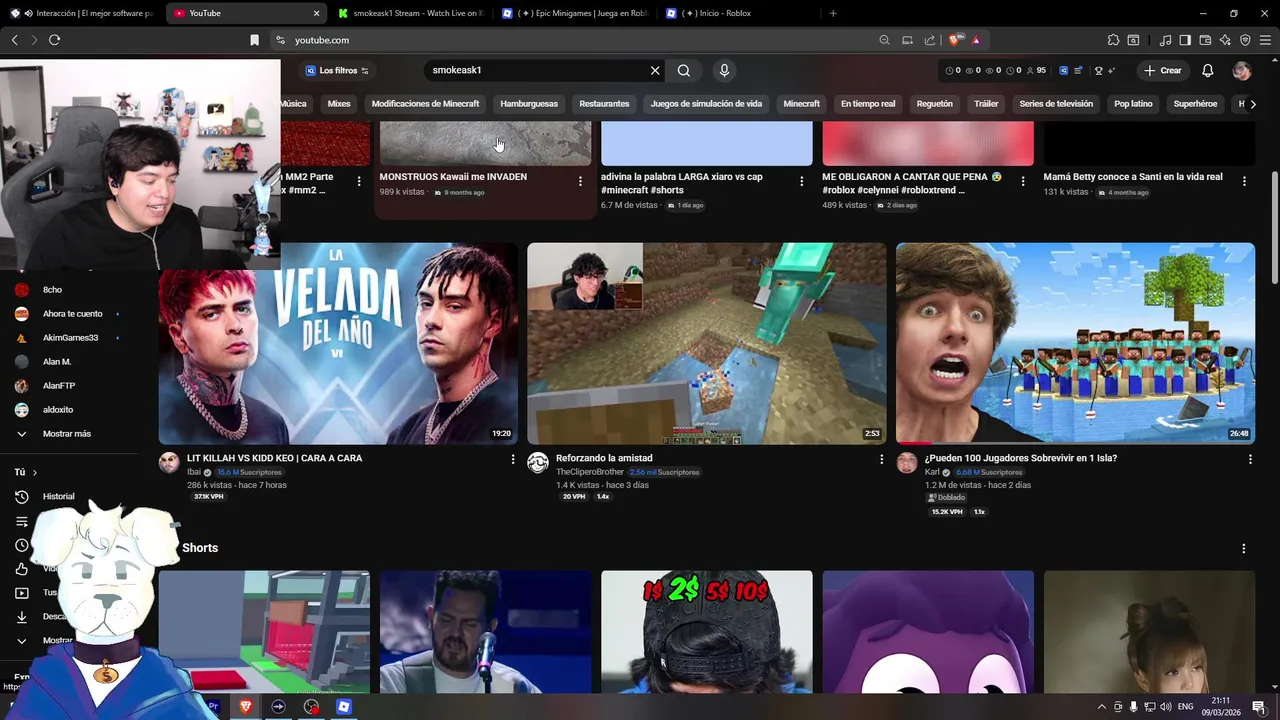Clear the search box with the X
Image resolution: width=1280 pixels, height=720 pixels.
[x=655, y=71]
